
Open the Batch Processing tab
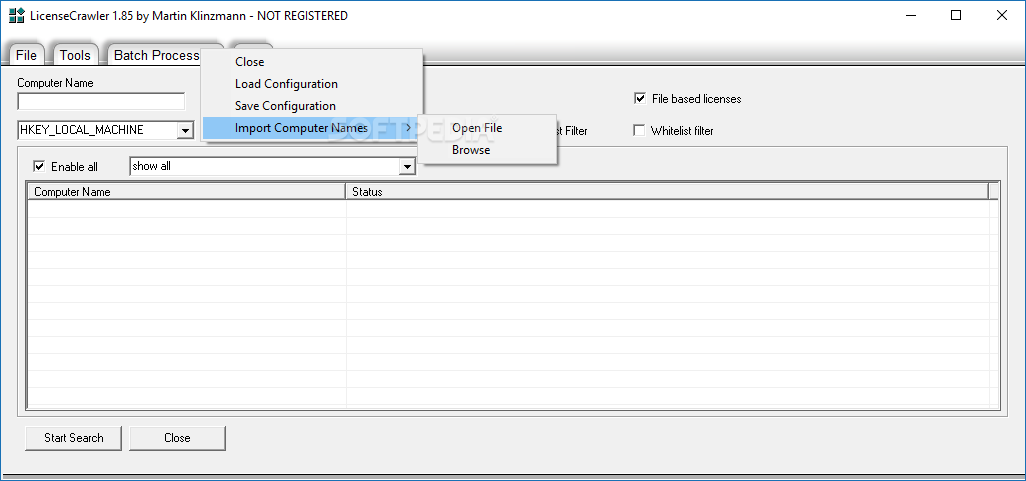(x=157, y=55)
